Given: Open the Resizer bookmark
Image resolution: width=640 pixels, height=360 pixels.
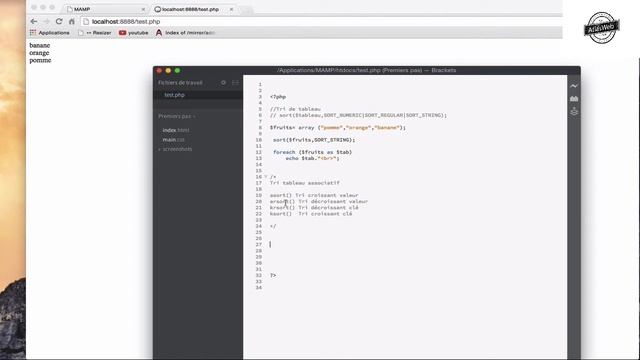Looking at the screenshot, I should [95, 33].
